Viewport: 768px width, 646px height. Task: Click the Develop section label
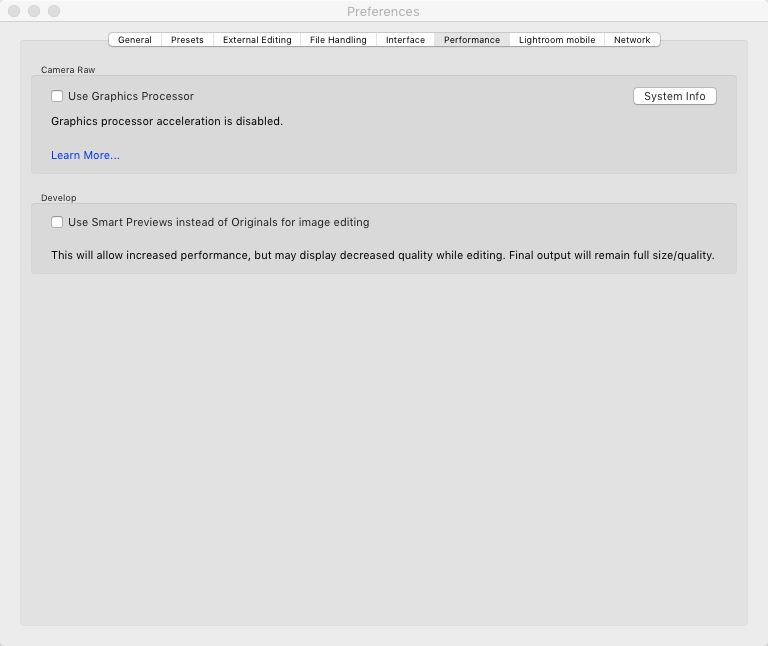coord(59,198)
